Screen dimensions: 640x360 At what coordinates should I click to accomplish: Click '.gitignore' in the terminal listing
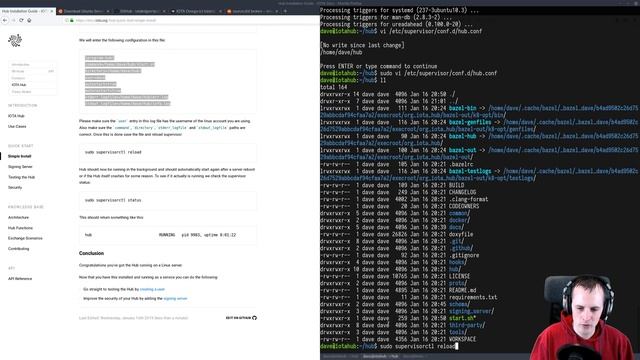tap(464, 256)
